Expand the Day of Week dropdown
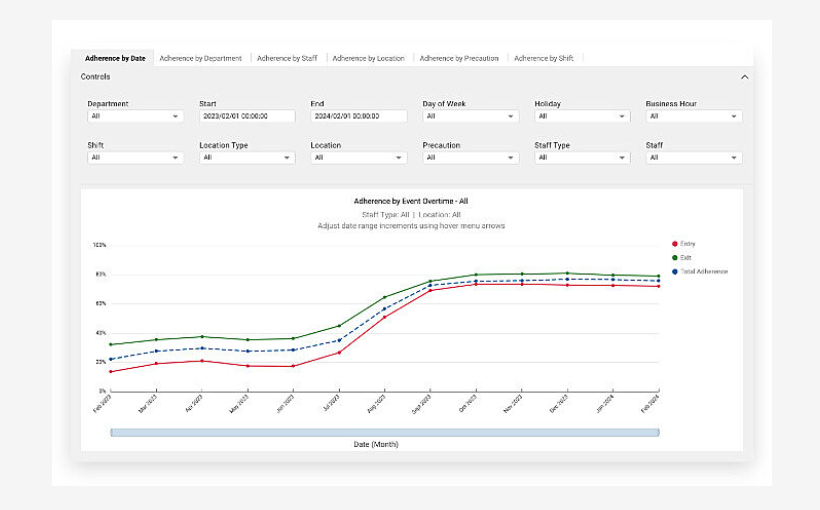 click(x=469, y=116)
